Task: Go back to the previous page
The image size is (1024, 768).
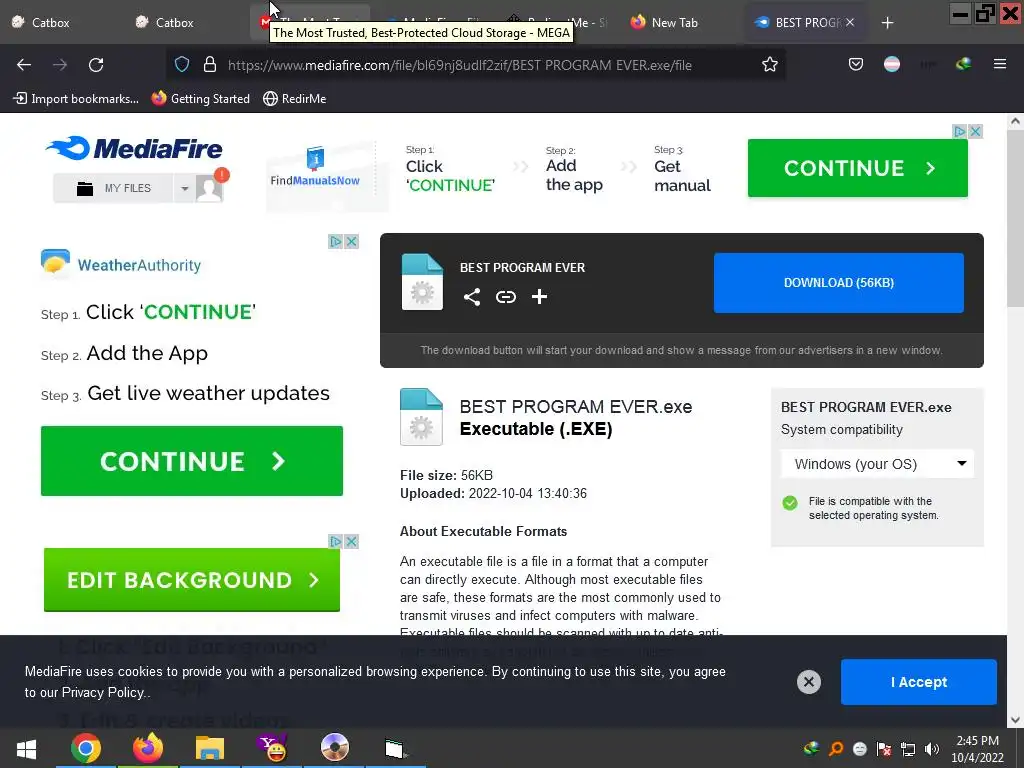Action: tap(24, 65)
